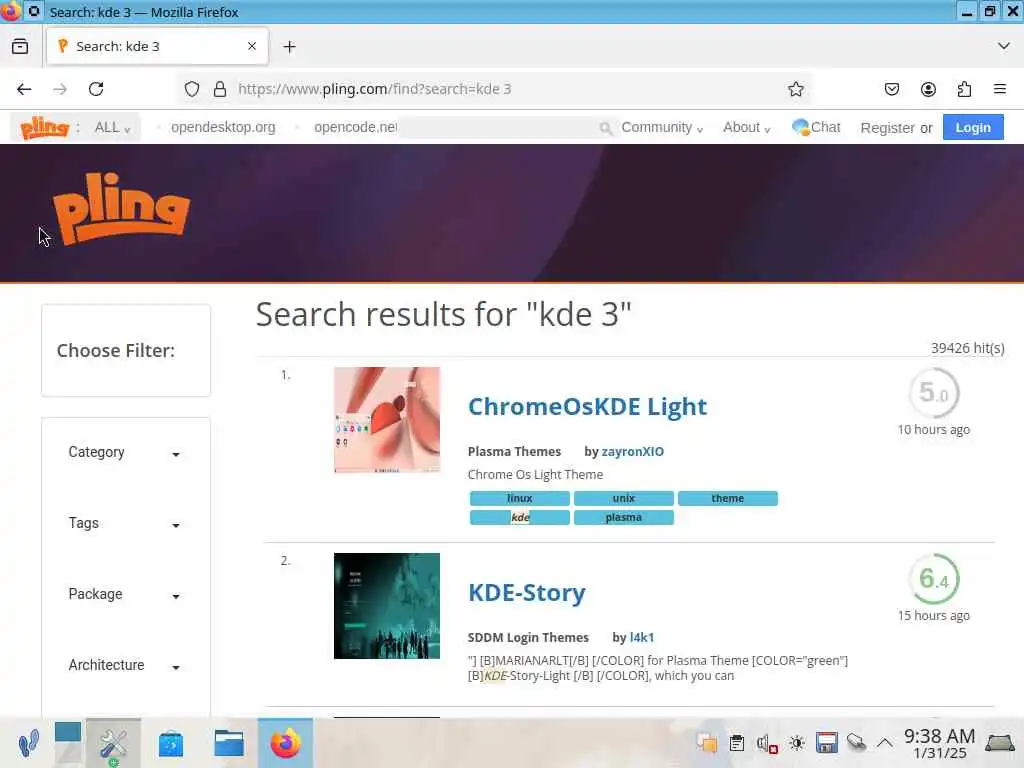Open the opendesktop.org link
Screen dimensions: 1024x768
tap(223, 127)
